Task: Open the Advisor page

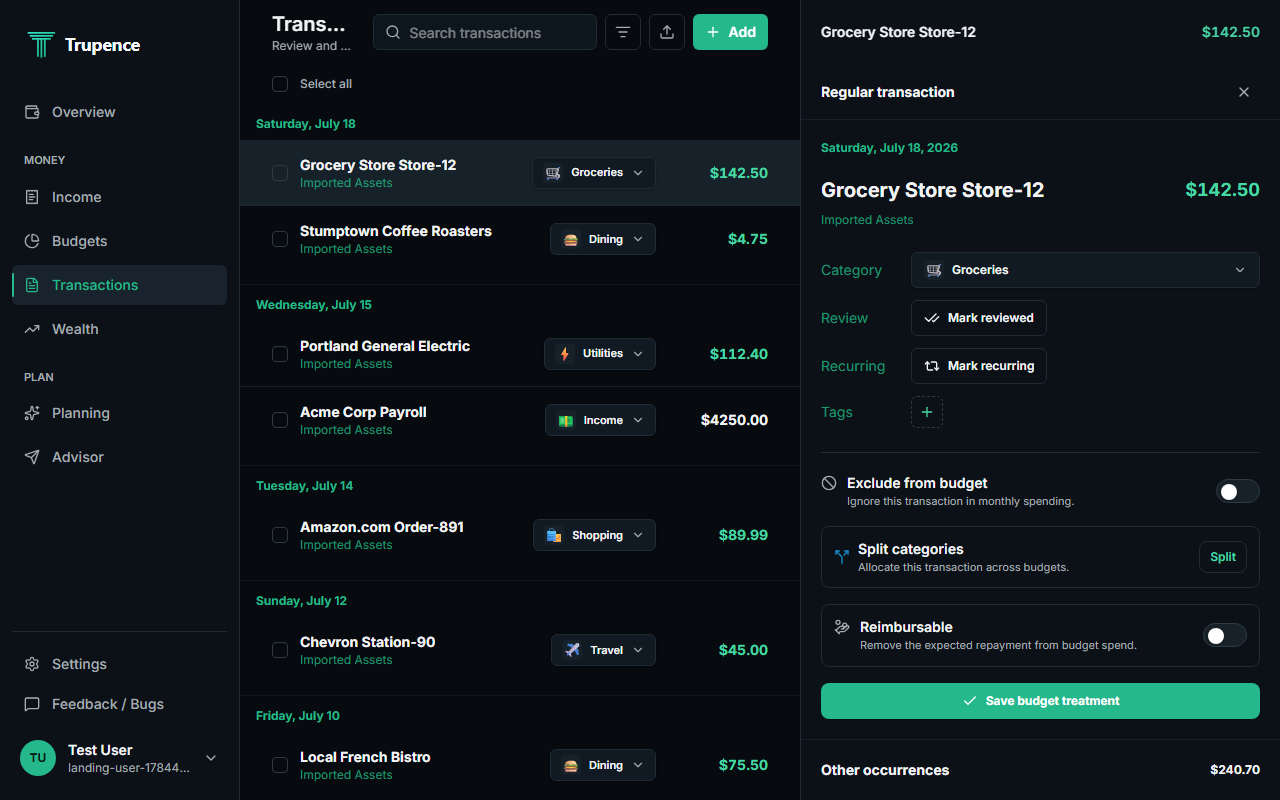Action: click(x=119, y=457)
